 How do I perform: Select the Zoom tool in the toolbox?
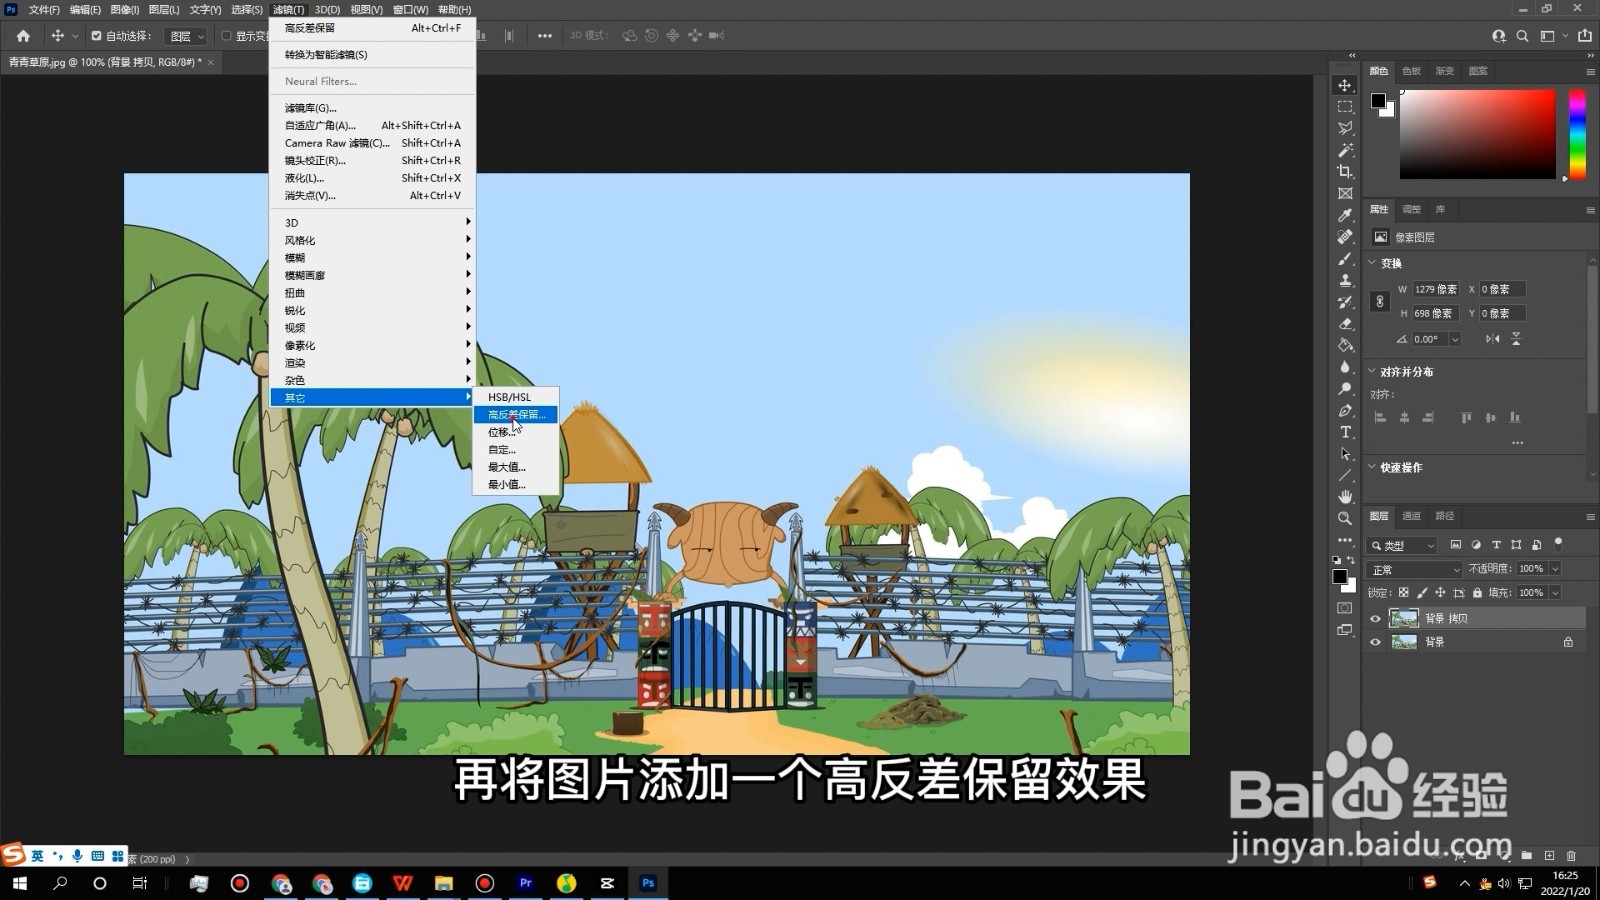point(1345,518)
